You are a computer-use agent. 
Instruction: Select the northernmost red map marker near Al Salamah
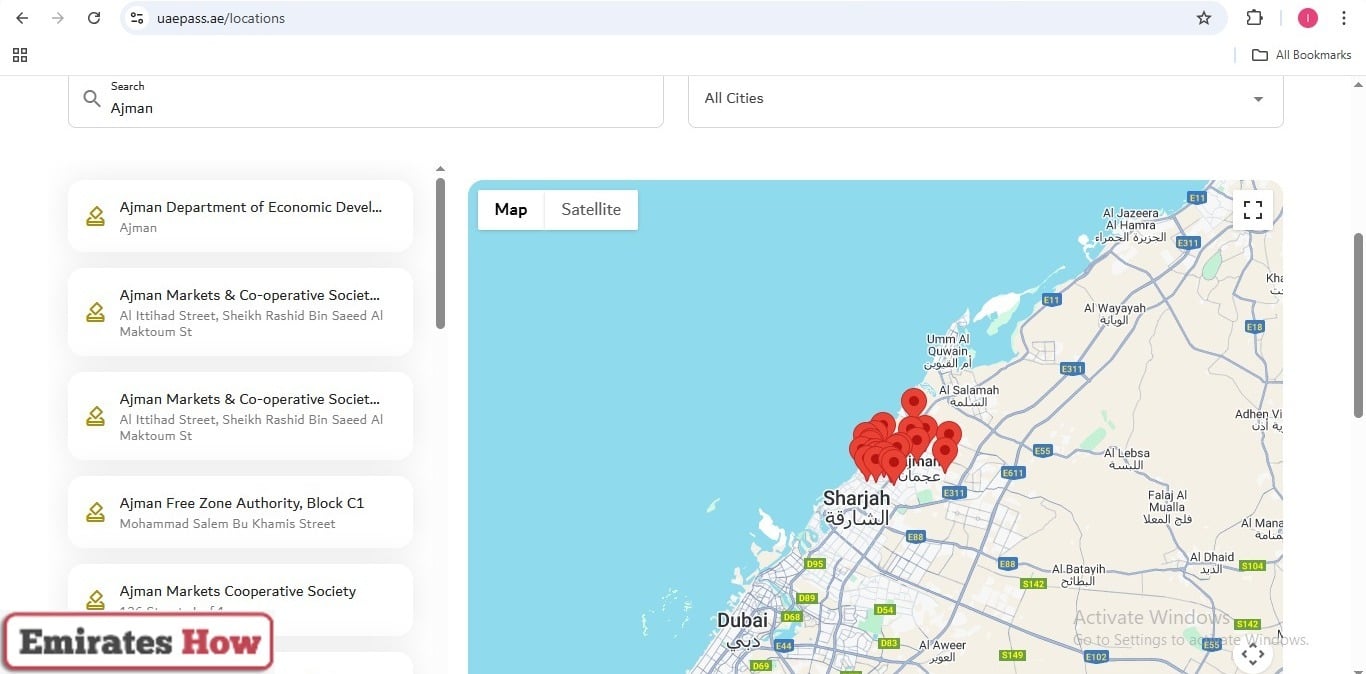[x=913, y=402]
